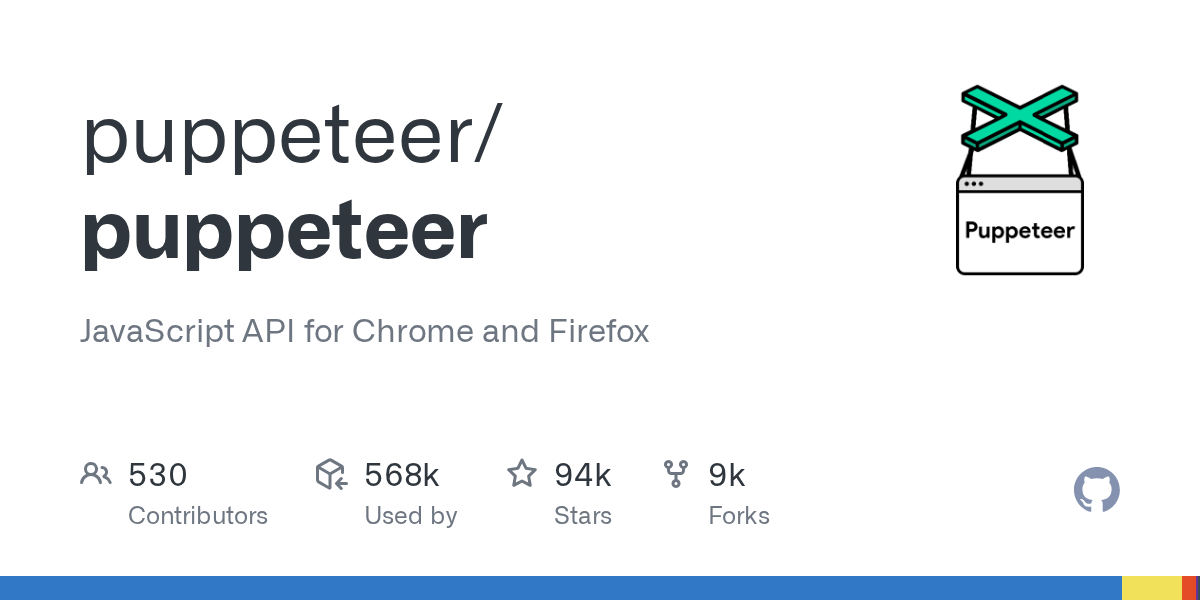Click the Contributors label

coord(198,516)
